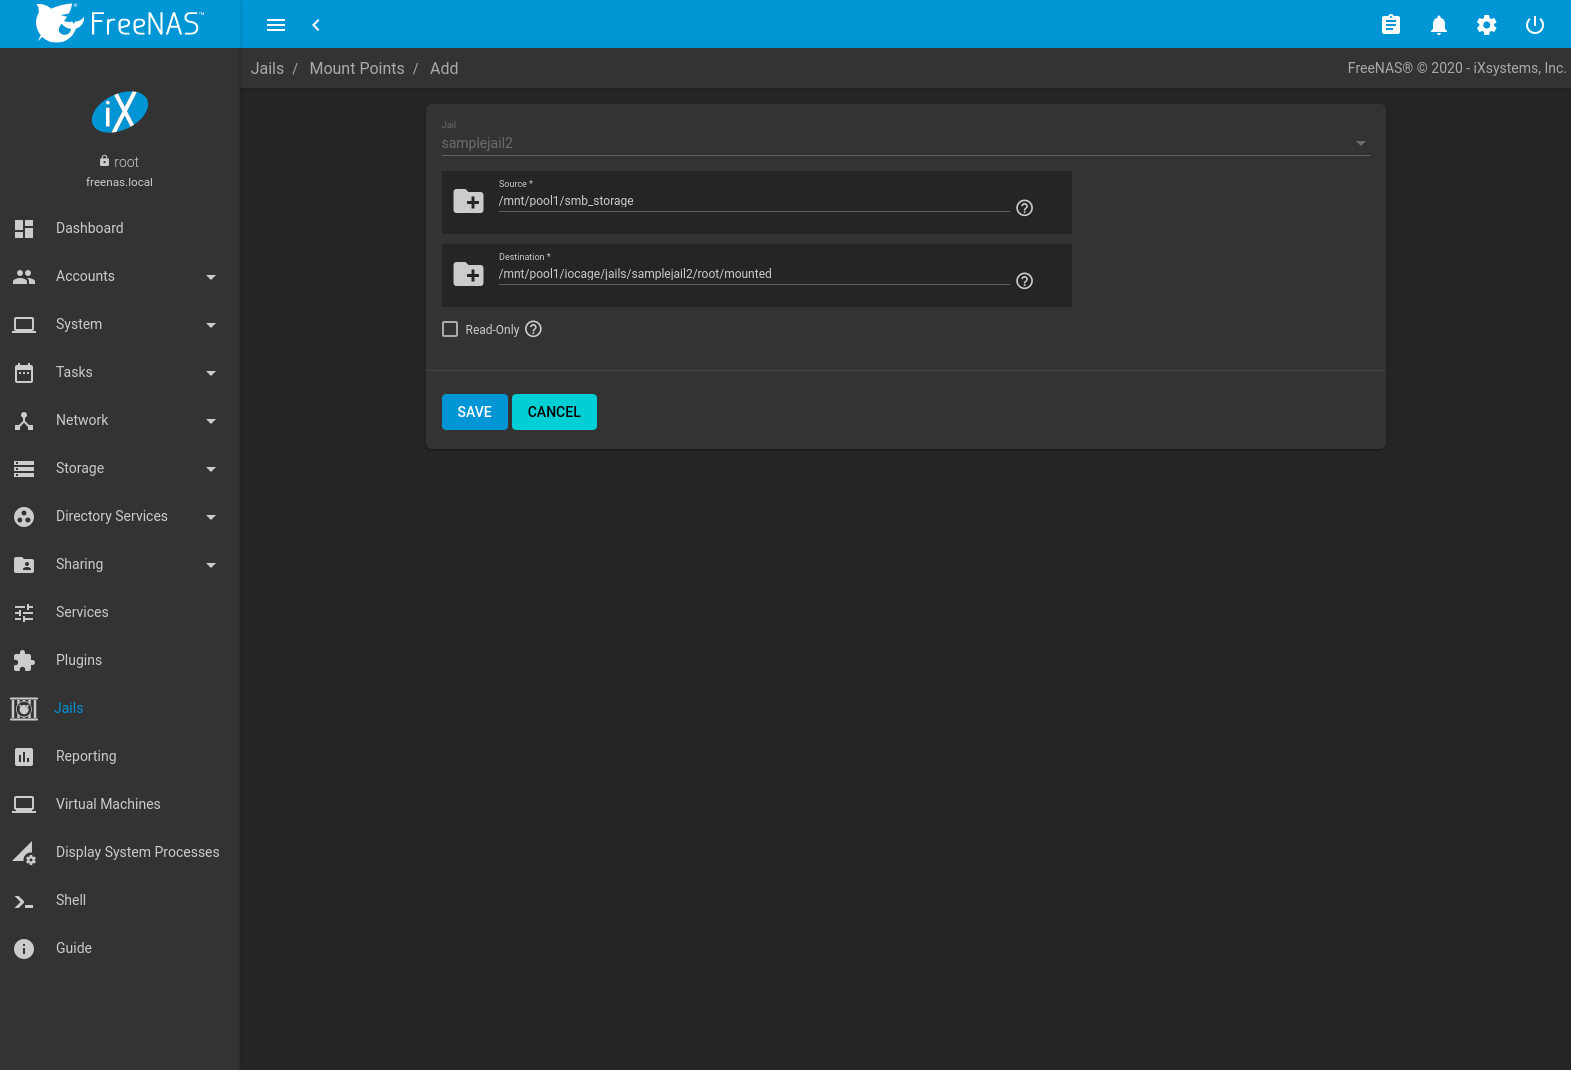Click the power icon in top bar
Viewport: 1571px width, 1070px height.
click(x=1534, y=25)
